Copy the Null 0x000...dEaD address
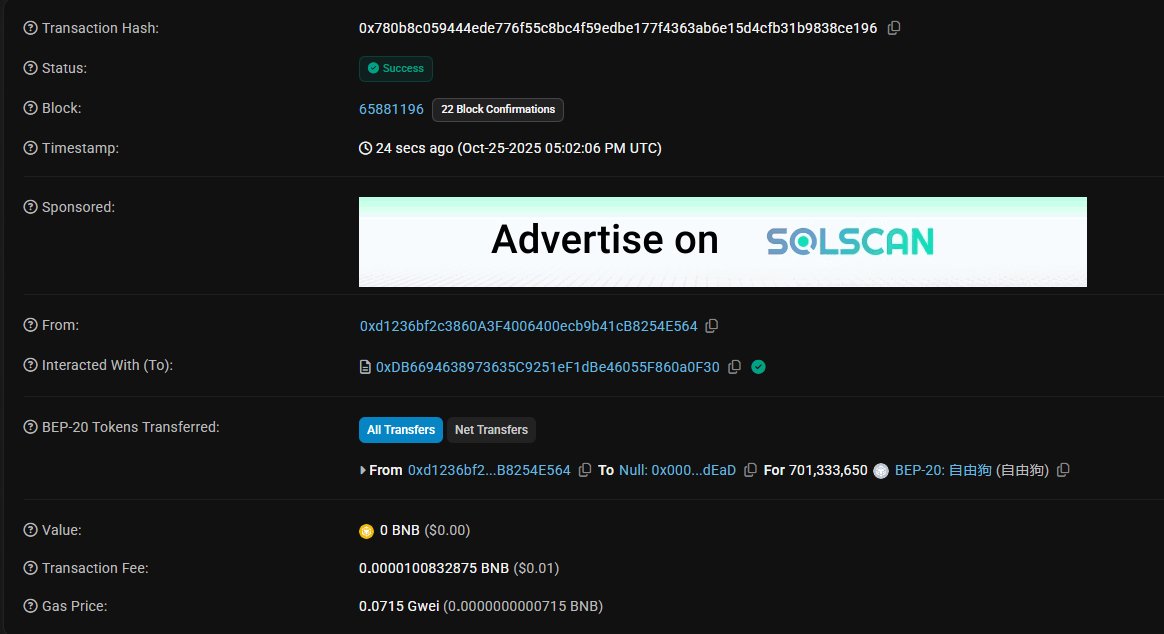The width and height of the screenshot is (1164, 634). pyautogui.click(x=750, y=470)
